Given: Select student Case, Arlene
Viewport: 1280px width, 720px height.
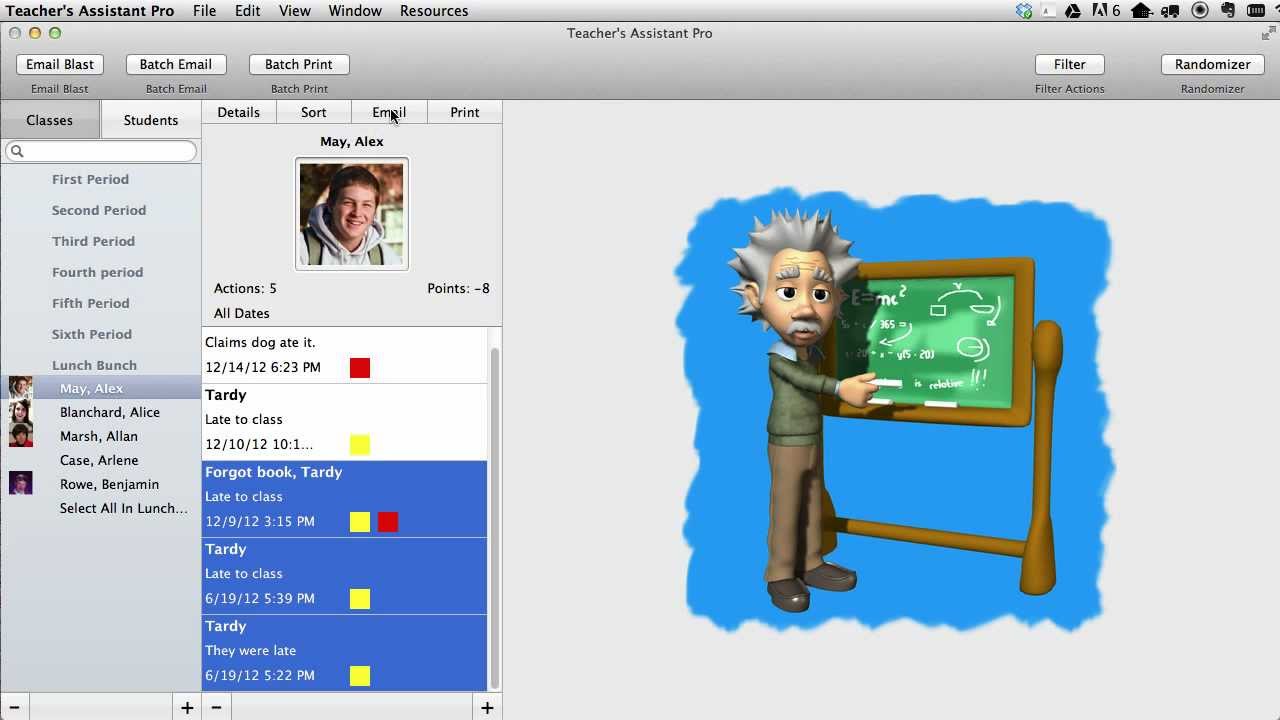Looking at the screenshot, I should [100, 460].
